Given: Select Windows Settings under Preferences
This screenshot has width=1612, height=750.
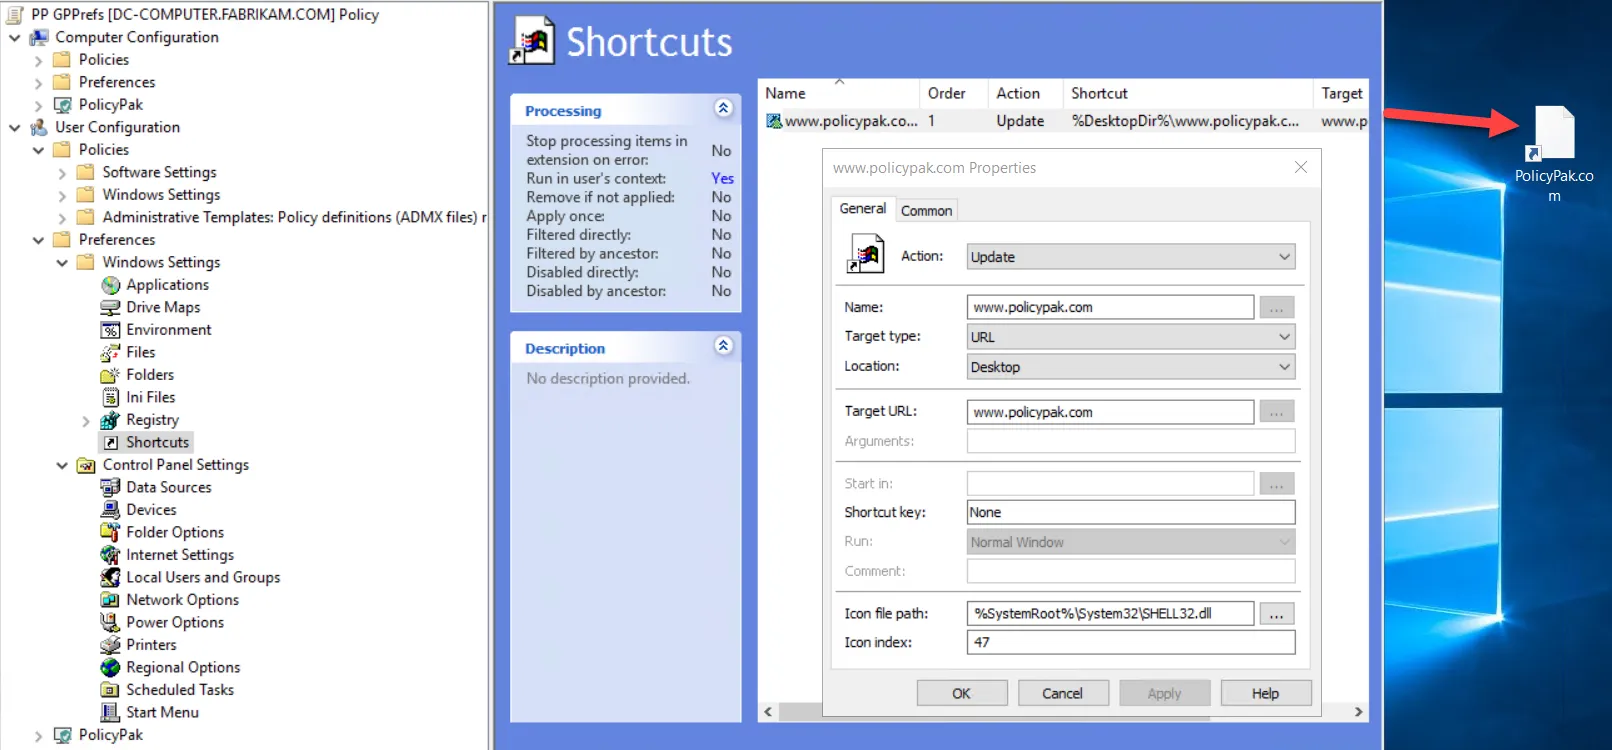Looking at the screenshot, I should point(161,262).
